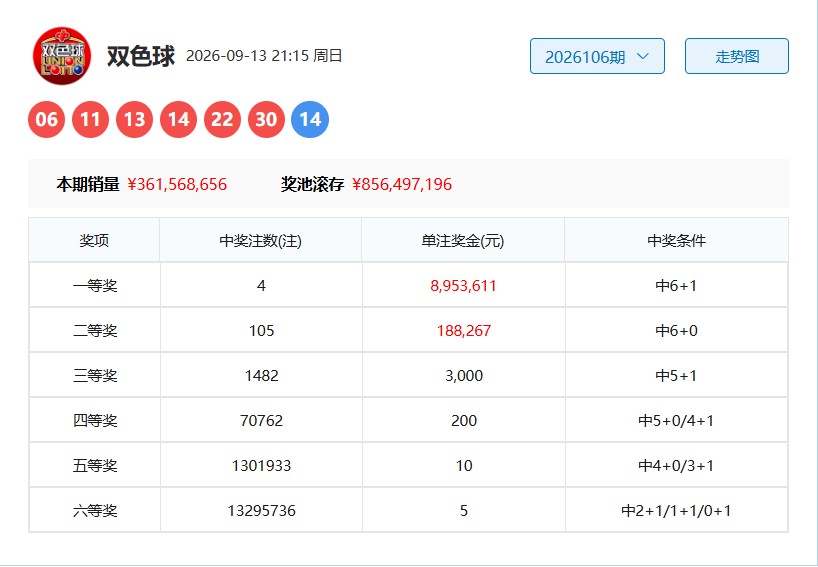Click the 二等奖 row label

click(95, 331)
